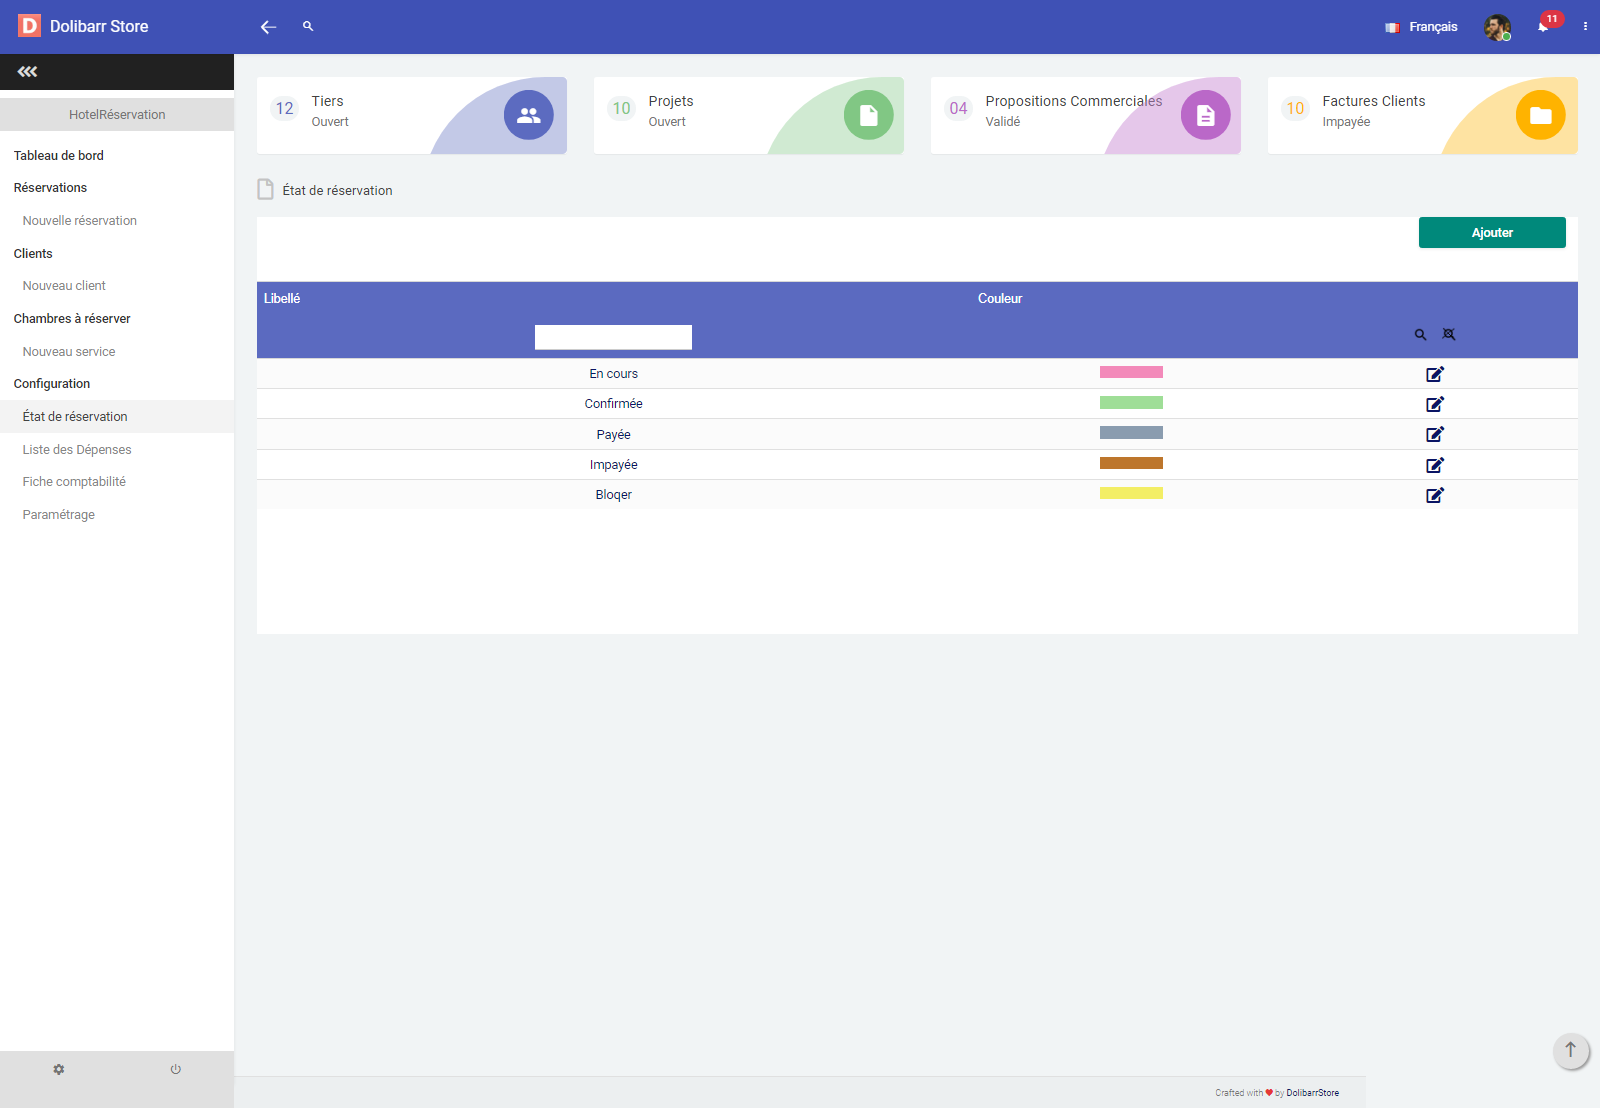Click the Payée label in table

[x=613, y=434]
